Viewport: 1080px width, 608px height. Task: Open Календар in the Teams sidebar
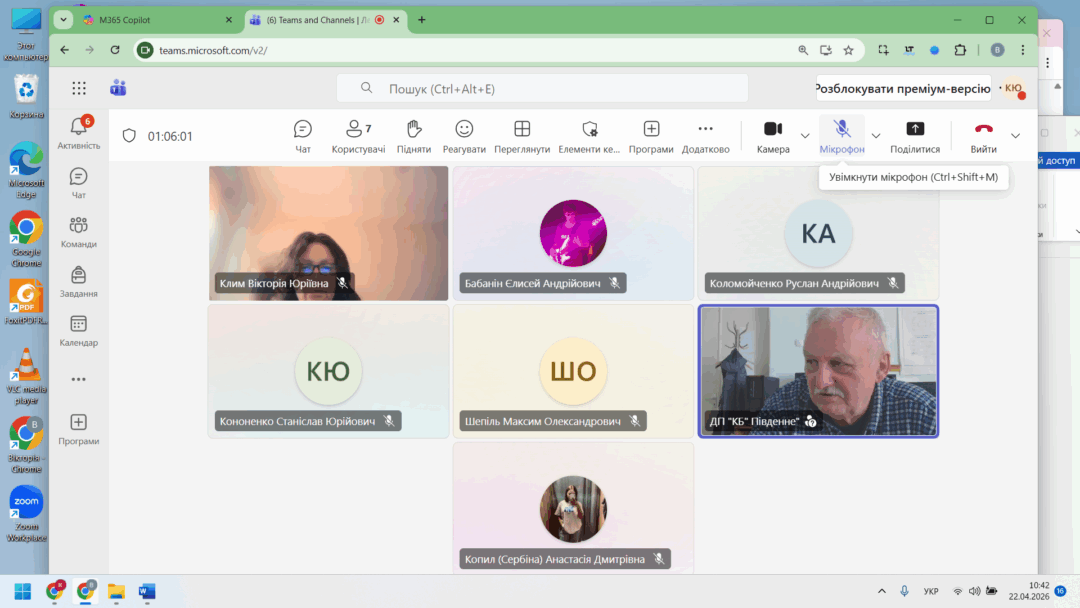[78, 330]
